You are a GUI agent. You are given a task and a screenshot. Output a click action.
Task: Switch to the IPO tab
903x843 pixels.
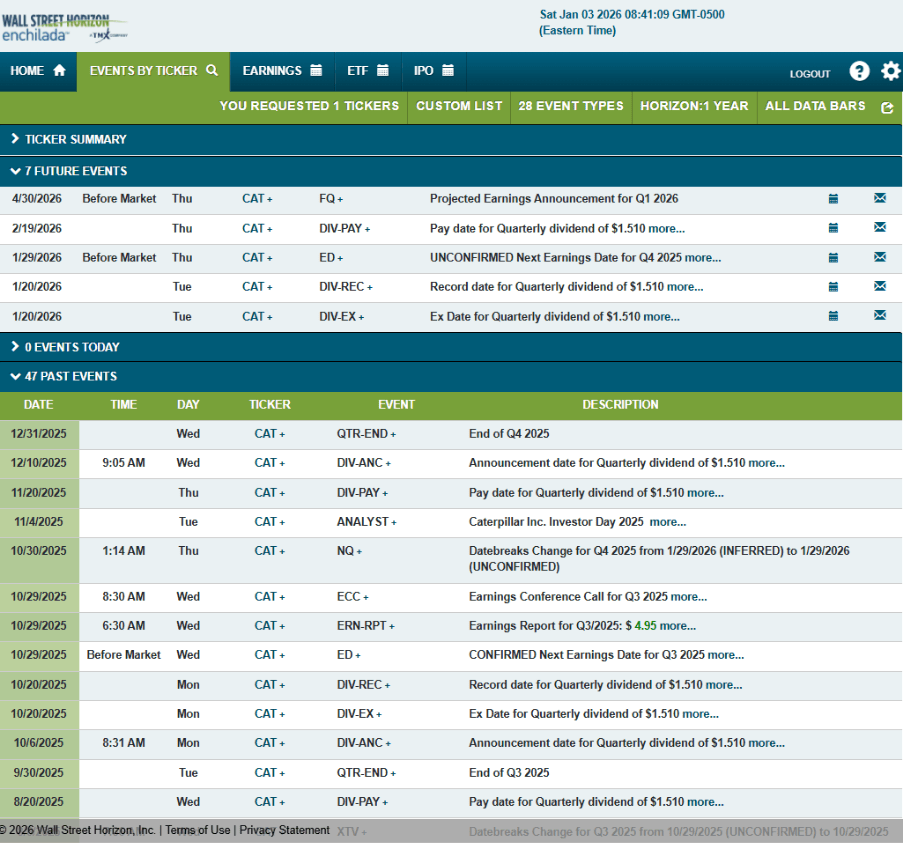coord(433,71)
